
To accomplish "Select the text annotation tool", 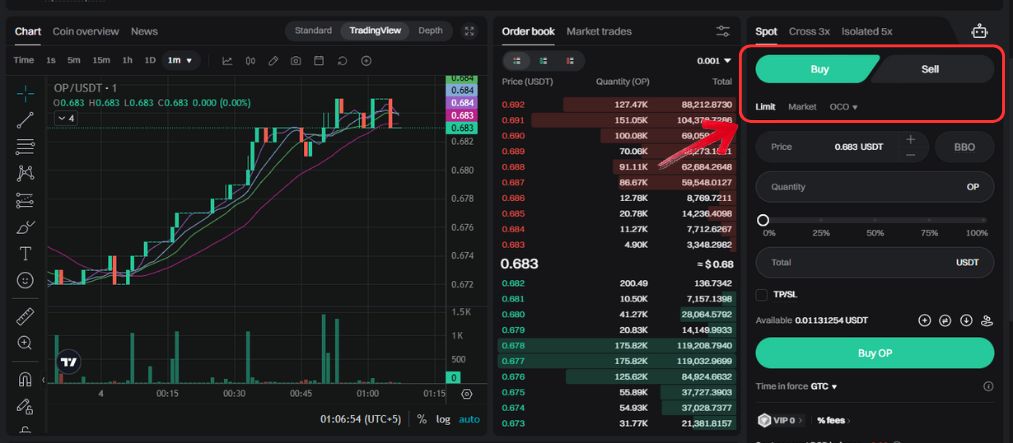I will point(25,254).
